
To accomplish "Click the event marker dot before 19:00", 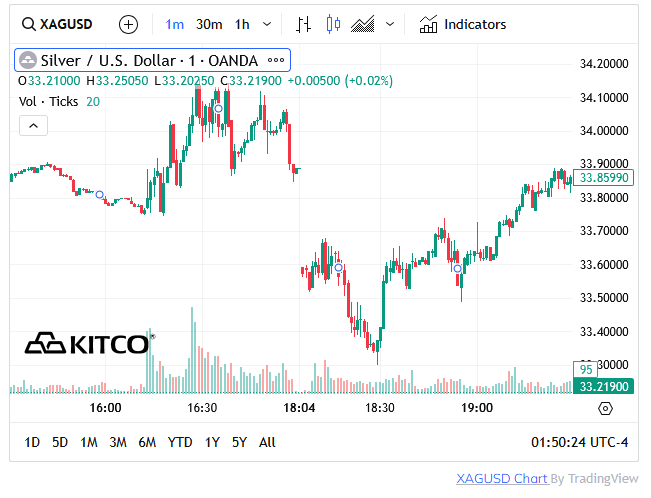I will (458, 268).
